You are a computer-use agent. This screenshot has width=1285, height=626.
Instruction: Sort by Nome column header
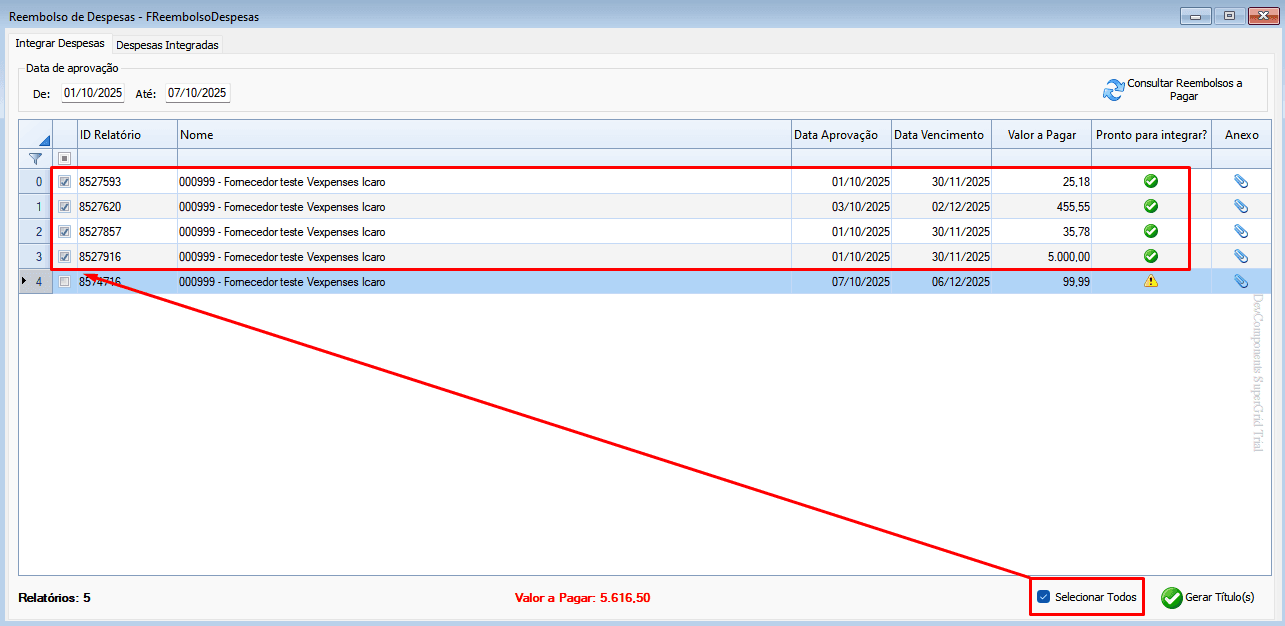484,135
